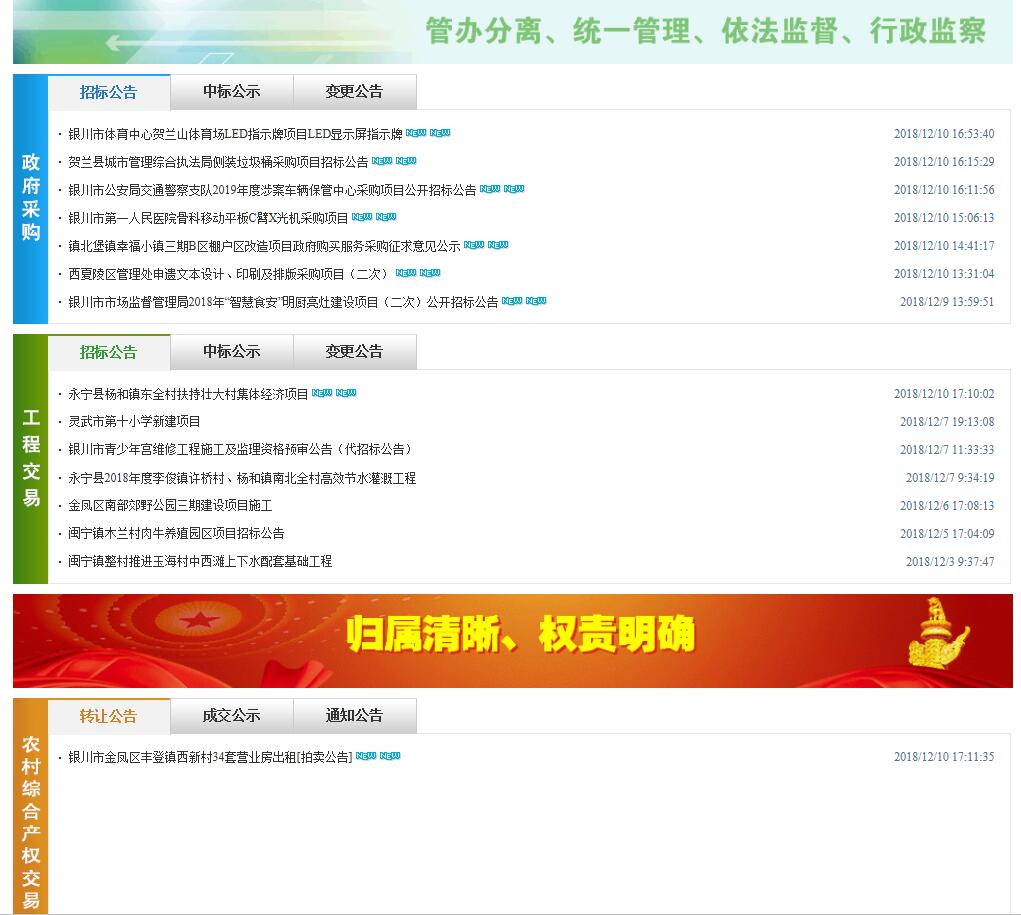Viewport: 1021px width, 915px height.
Task: Open 闽宁镇木兰村肉牛养殖园区项目招标公告
Action: pyautogui.click(x=176, y=534)
